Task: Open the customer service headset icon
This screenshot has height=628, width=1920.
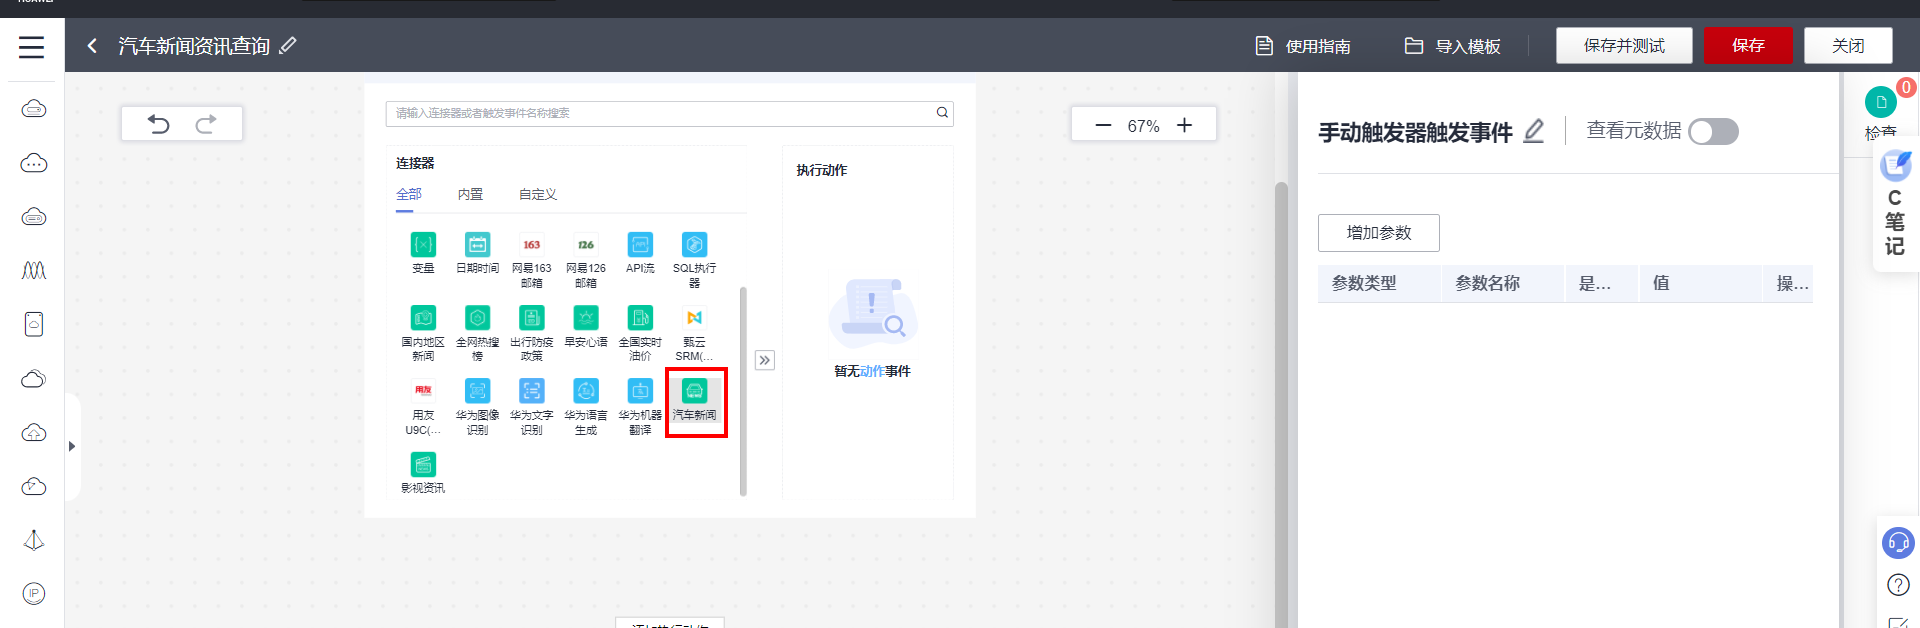Action: [x=1898, y=543]
